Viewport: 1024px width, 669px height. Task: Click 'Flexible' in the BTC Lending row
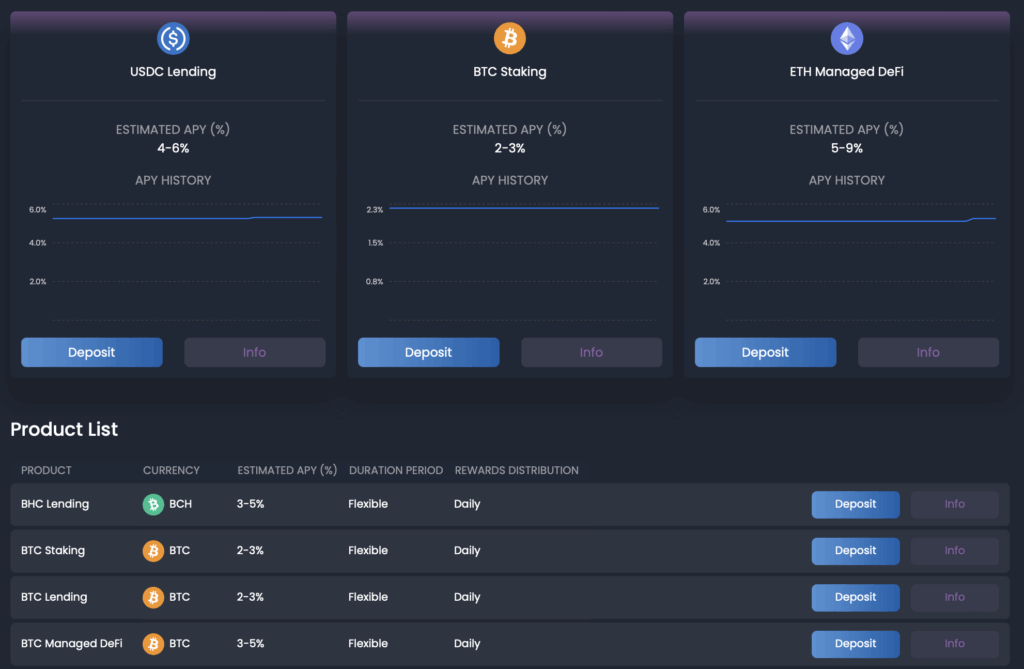tap(368, 597)
